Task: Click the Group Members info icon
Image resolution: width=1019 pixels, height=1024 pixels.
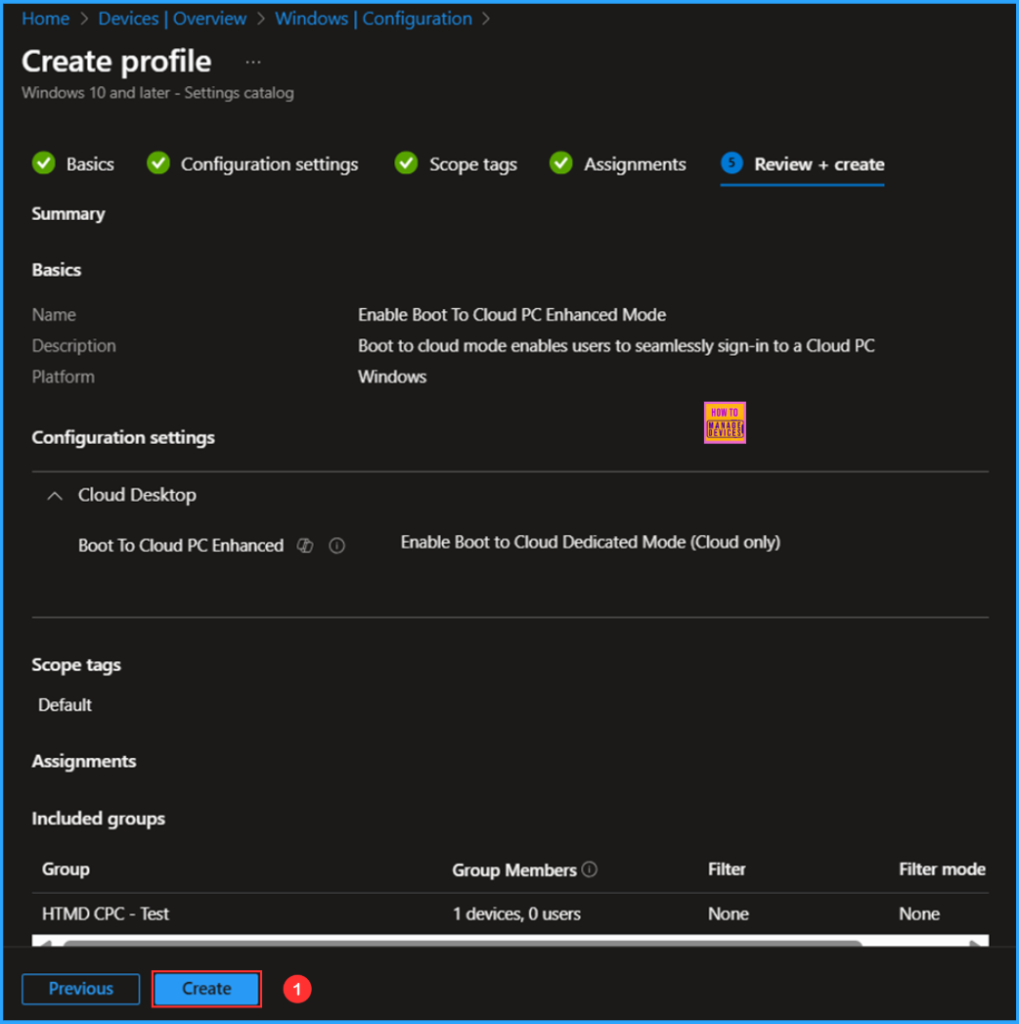Action: (589, 870)
